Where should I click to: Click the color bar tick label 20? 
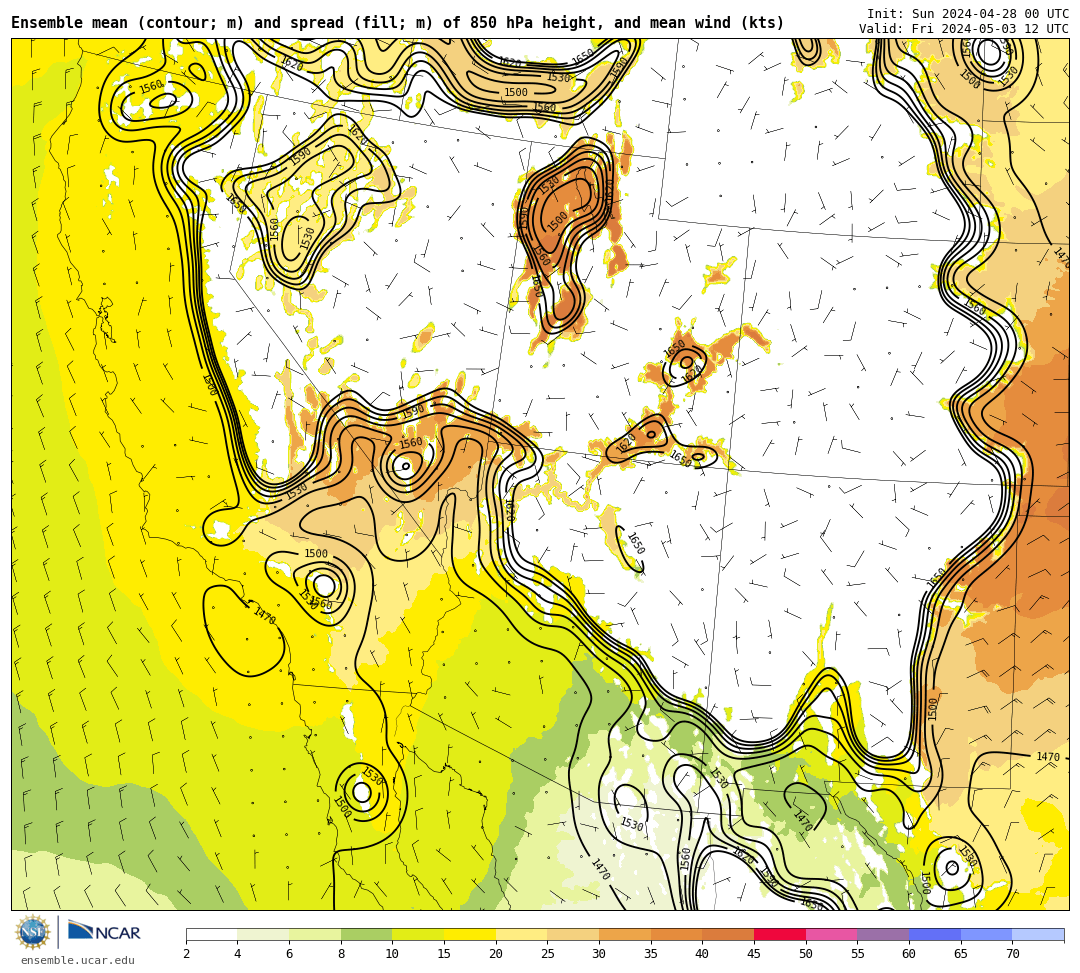496,954
